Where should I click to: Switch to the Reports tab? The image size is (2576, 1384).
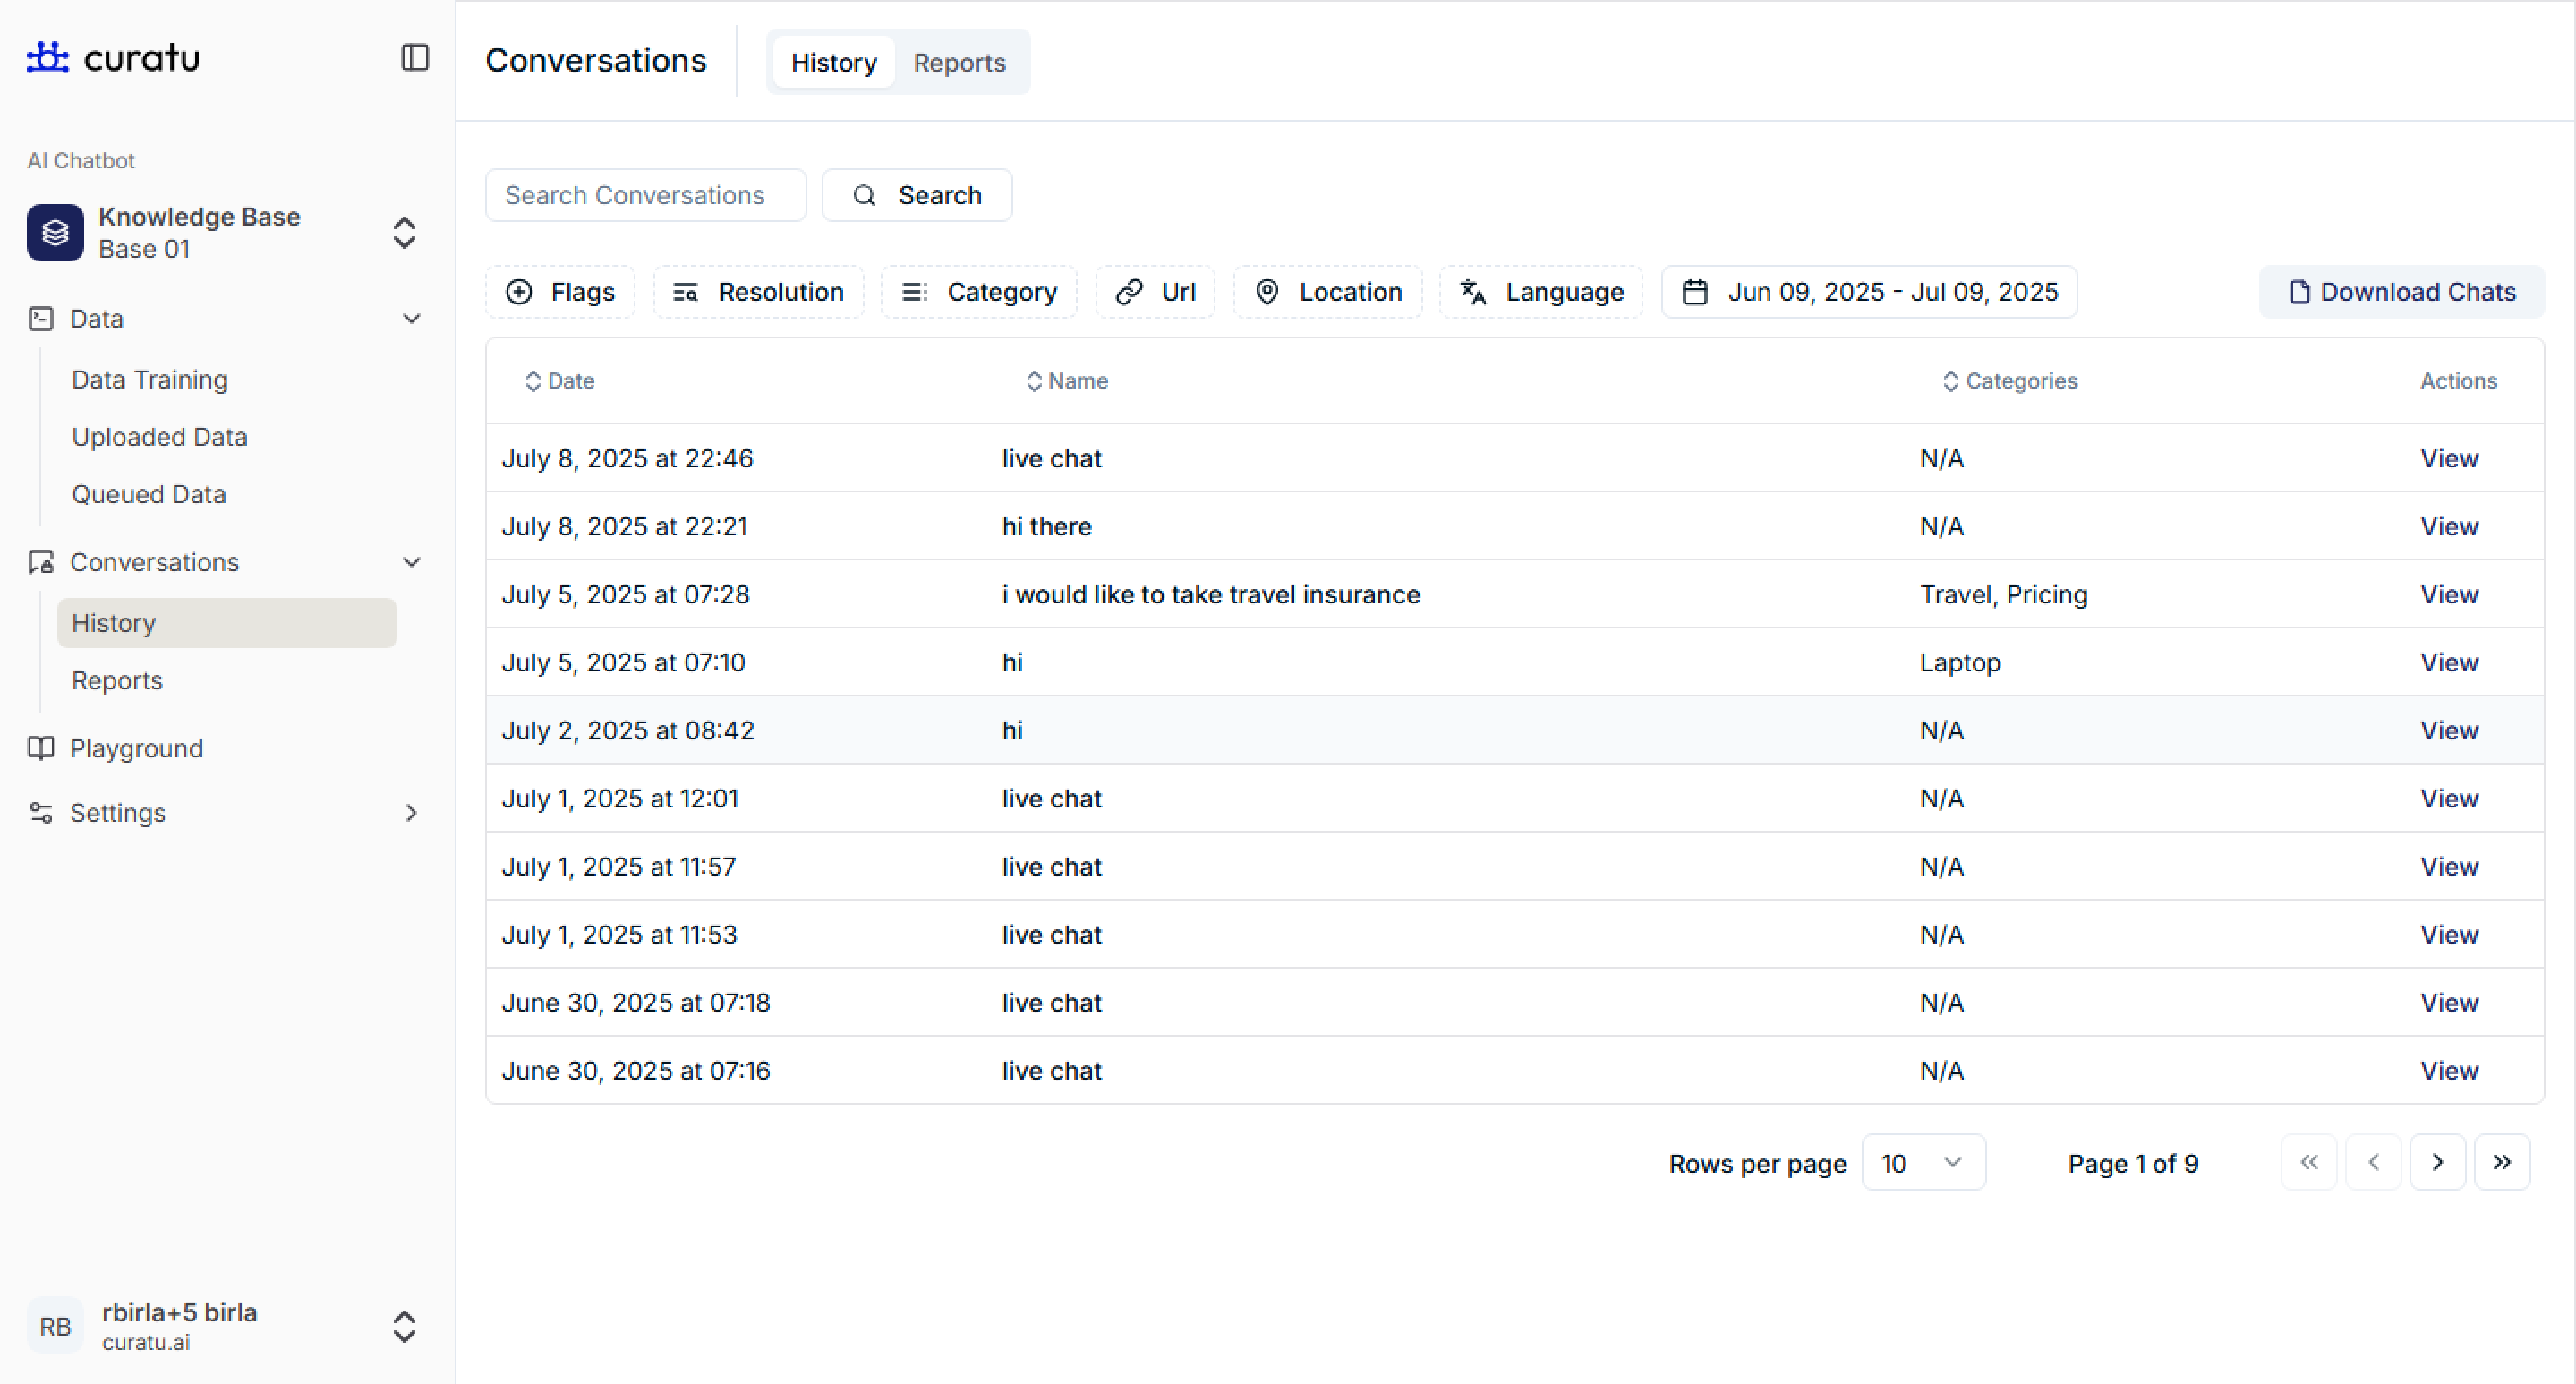click(959, 63)
